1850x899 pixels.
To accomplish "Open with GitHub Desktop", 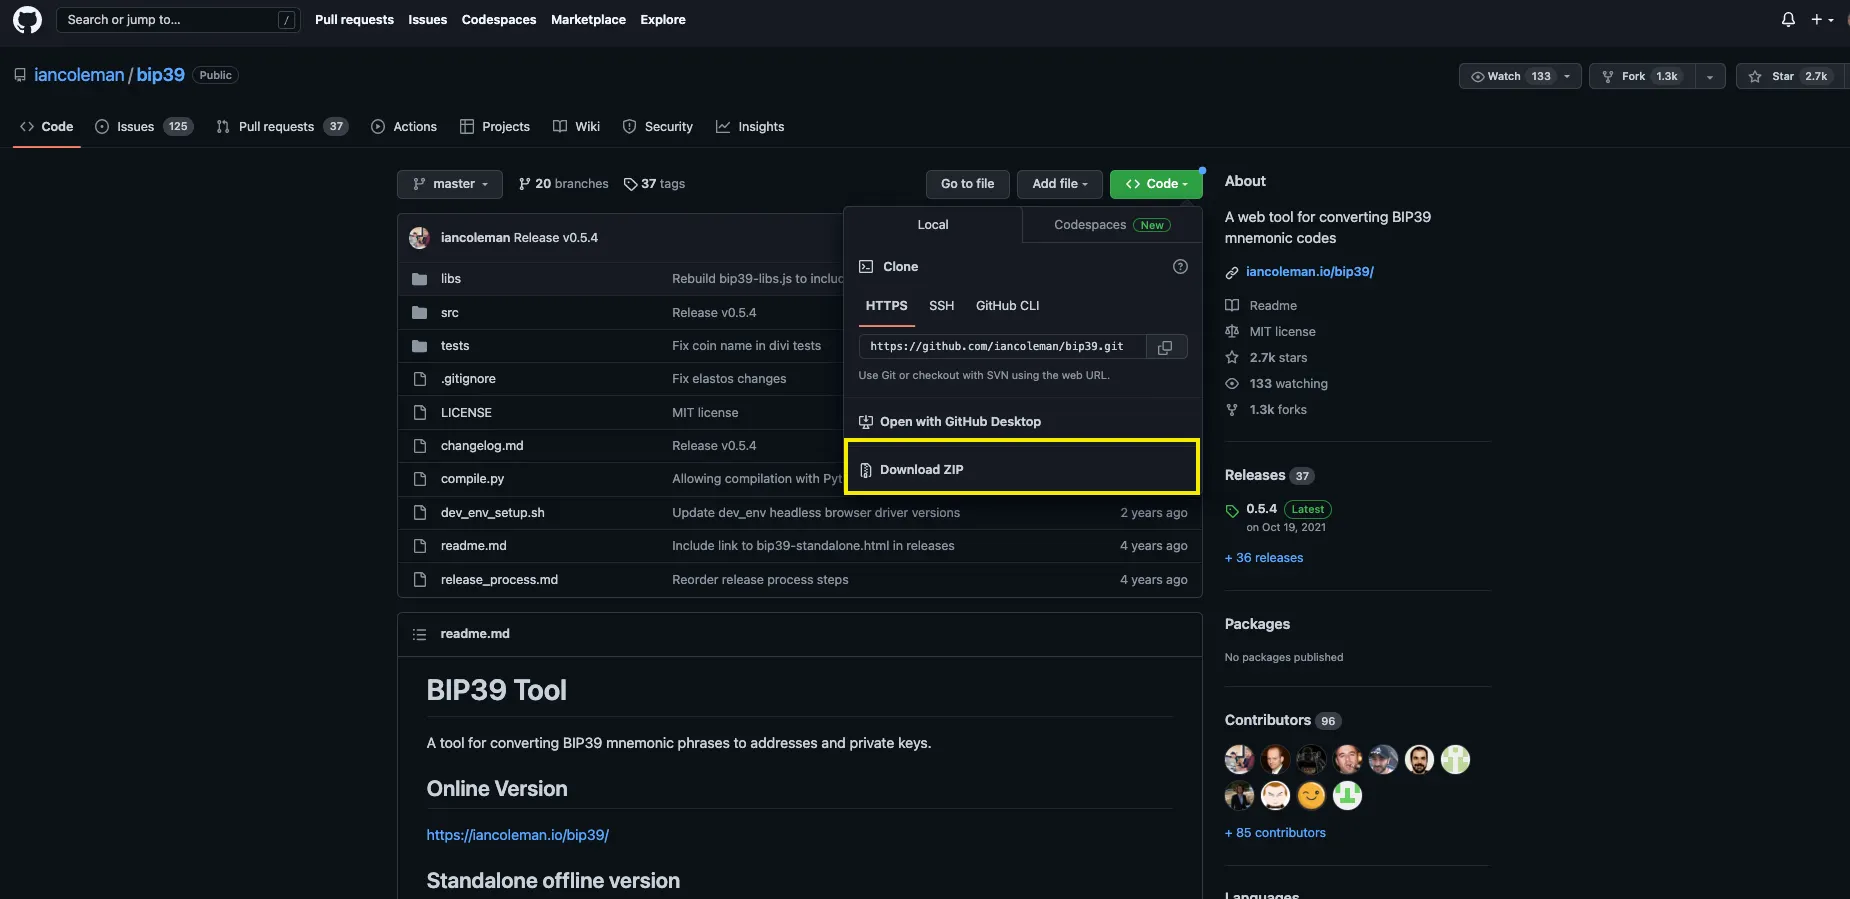I will tap(1022, 422).
